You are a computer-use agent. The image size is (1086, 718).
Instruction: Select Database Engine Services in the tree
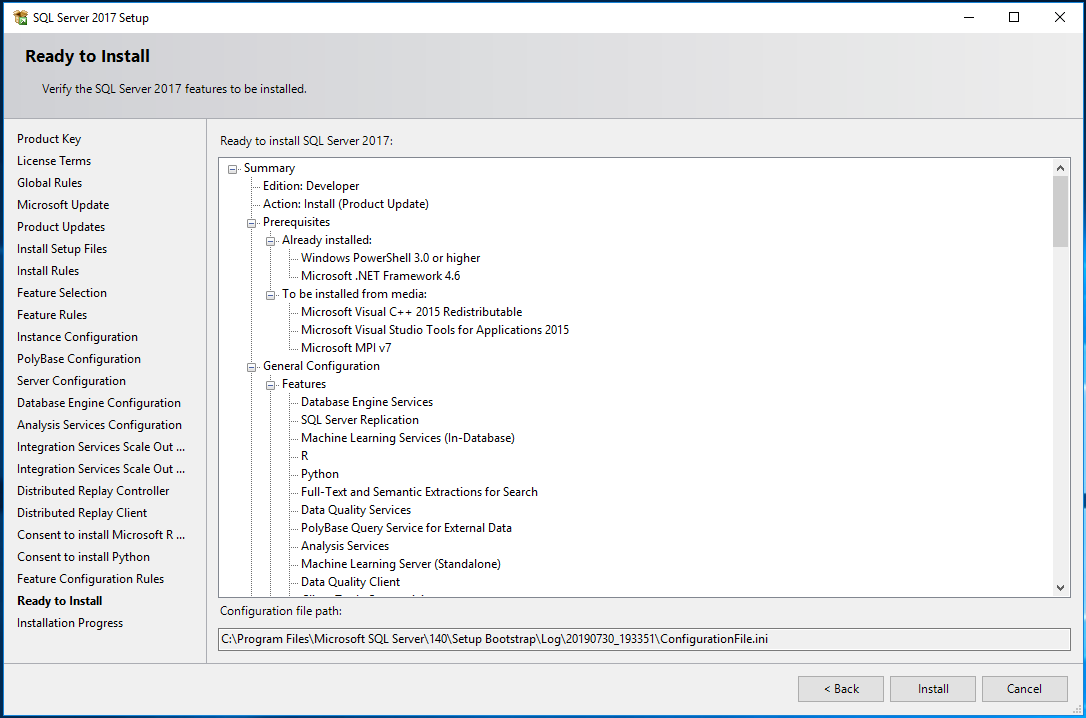(366, 402)
